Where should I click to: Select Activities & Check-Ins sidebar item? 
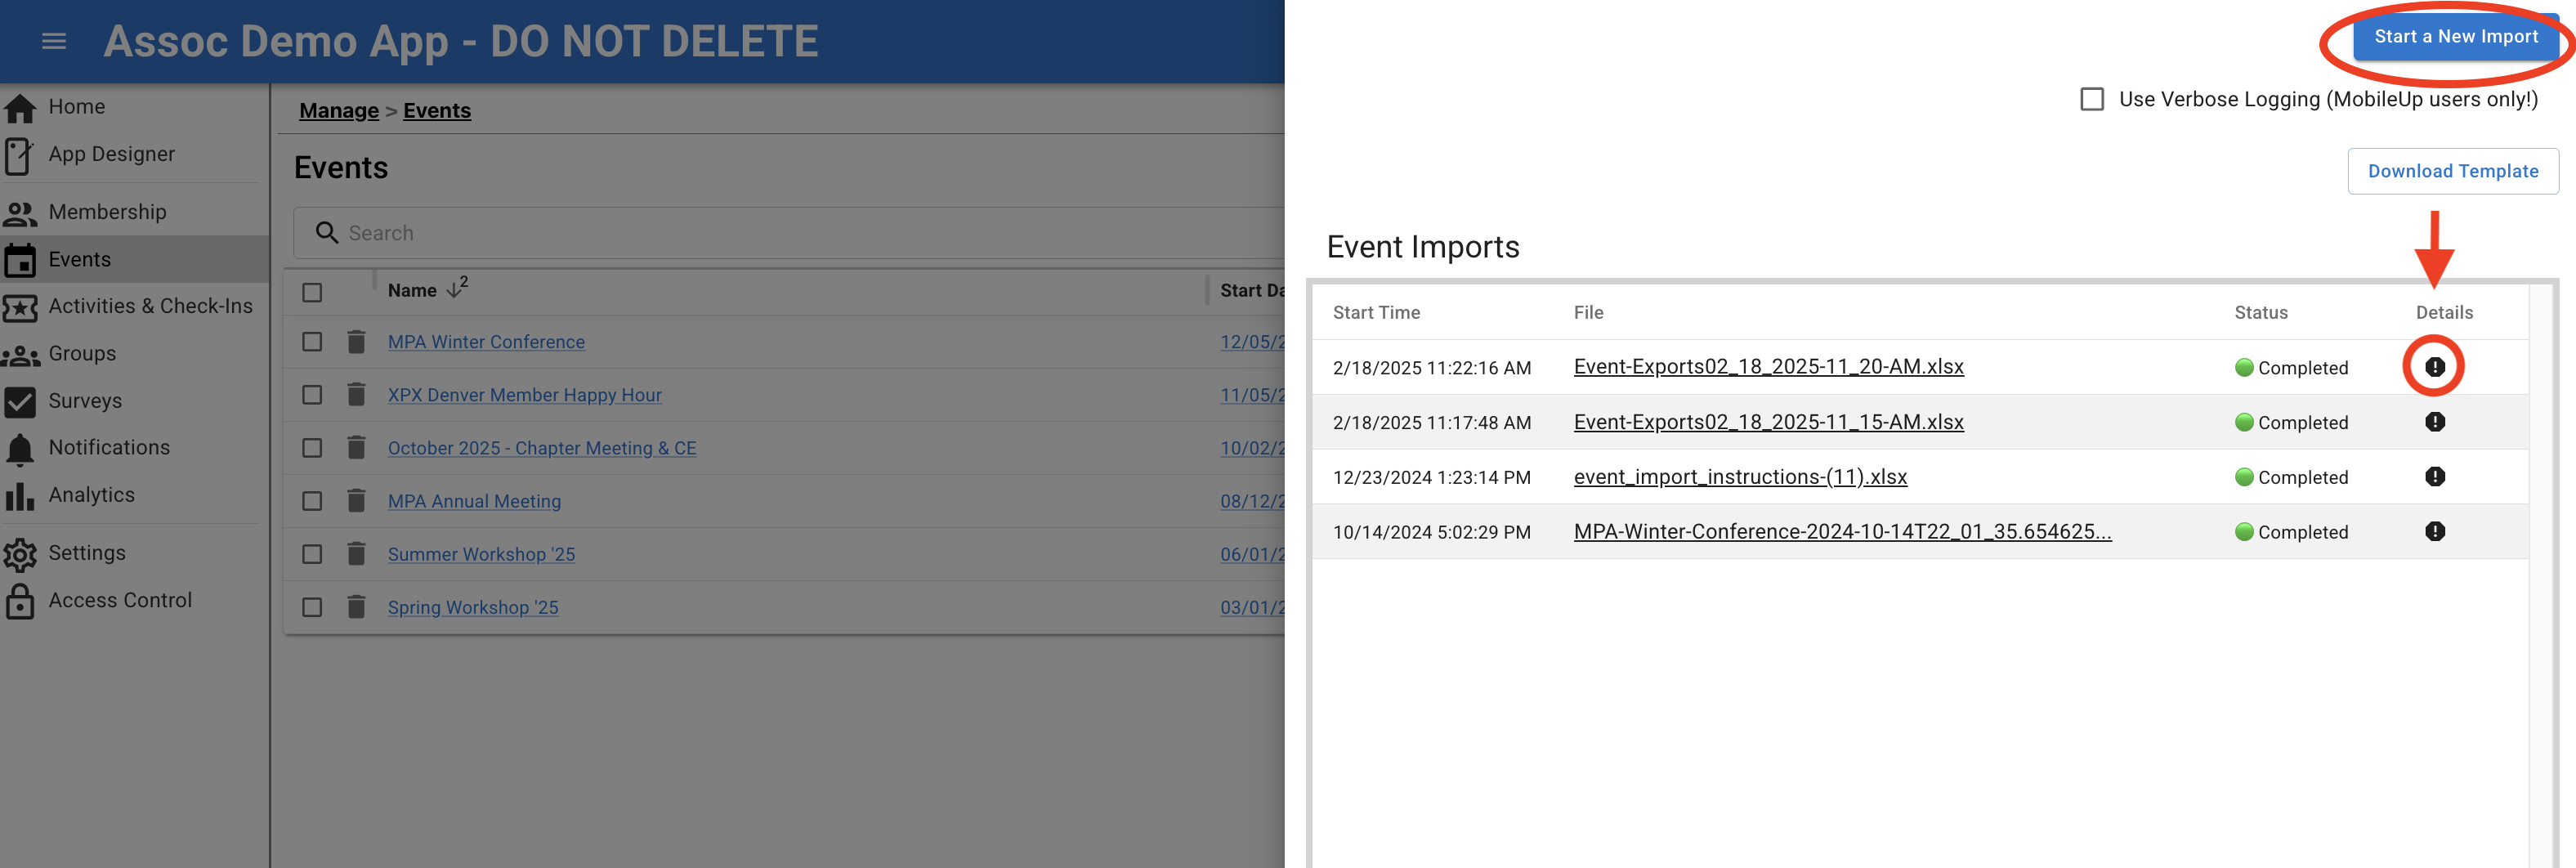150,306
